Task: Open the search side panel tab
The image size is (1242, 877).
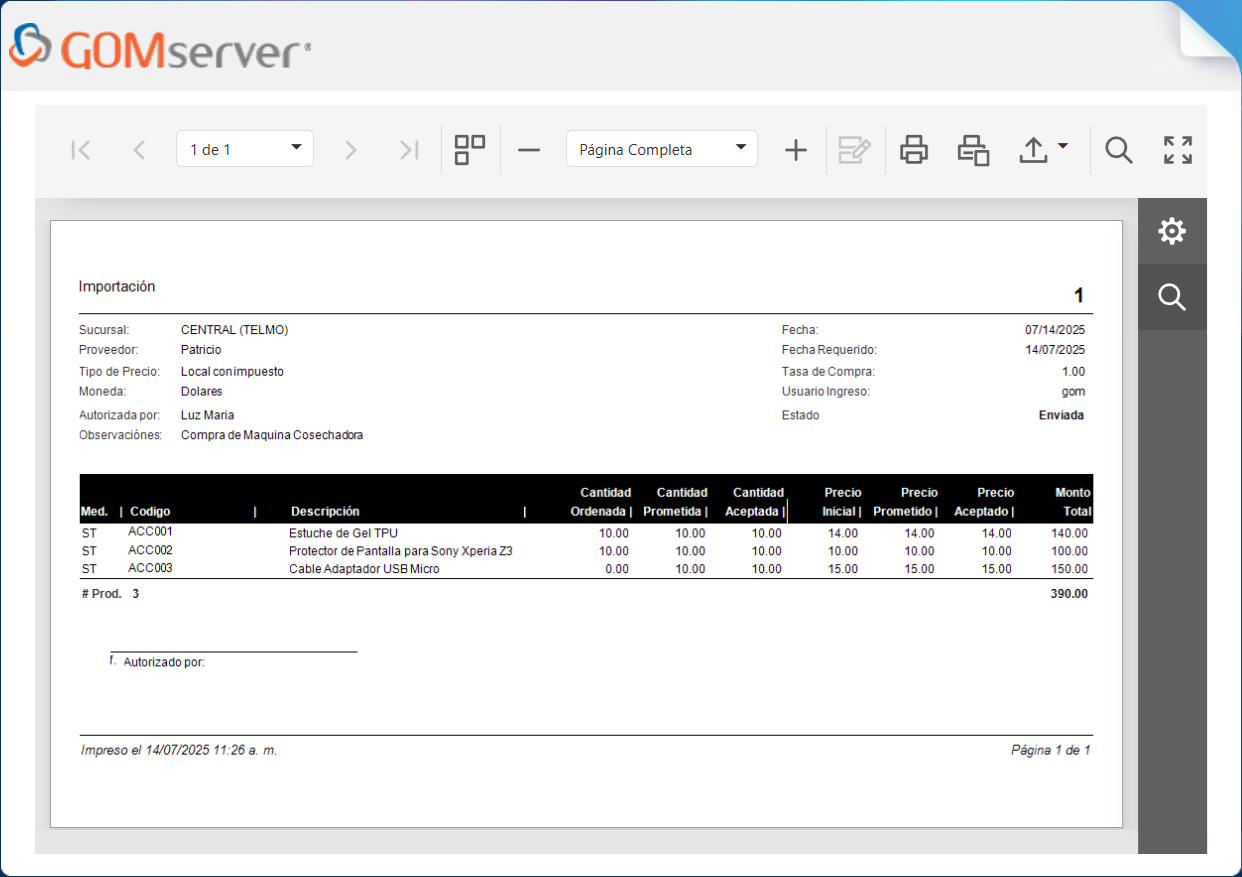Action: coord(1171,297)
